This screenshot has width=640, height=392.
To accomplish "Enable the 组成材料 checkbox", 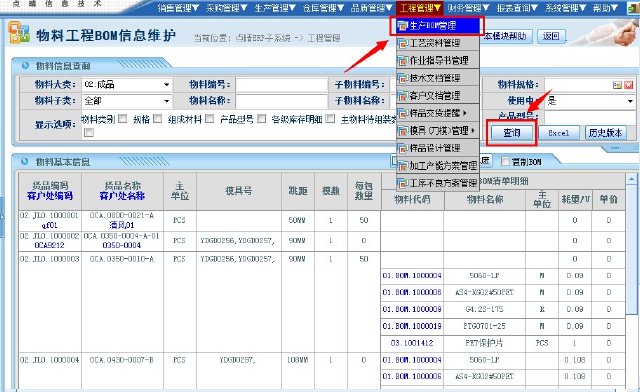I will coord(209,119).
